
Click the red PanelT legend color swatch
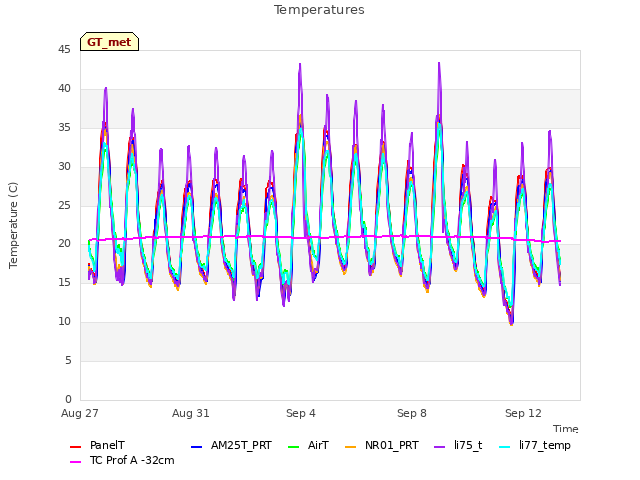tap(76, 447)
